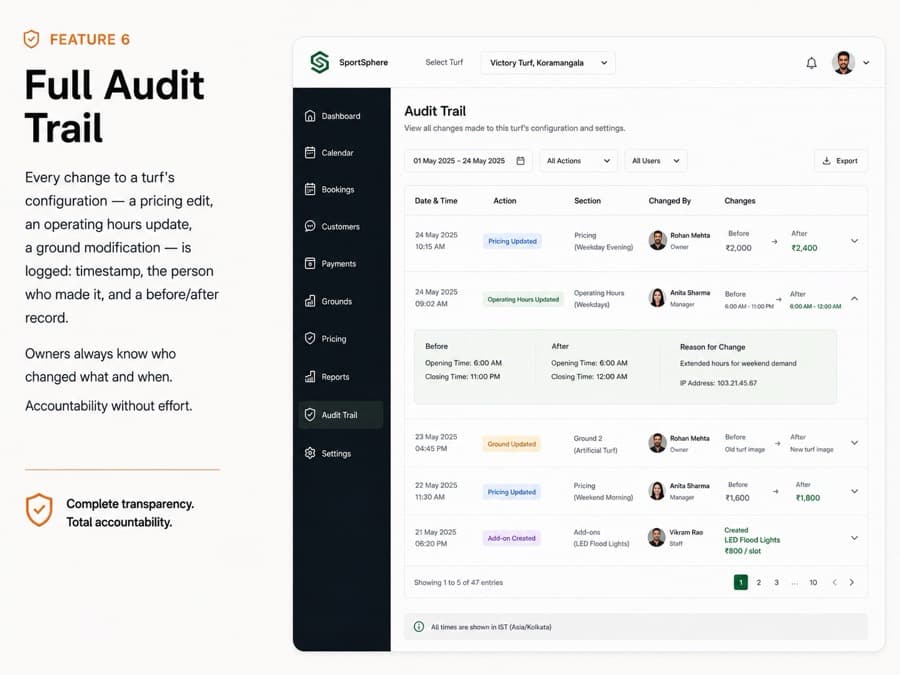Image resolution: width=900 pixels, height=675 pixels.
Task: Click Vikram Rao avatar
Action: pyautogui.click(x=657, y=537)
